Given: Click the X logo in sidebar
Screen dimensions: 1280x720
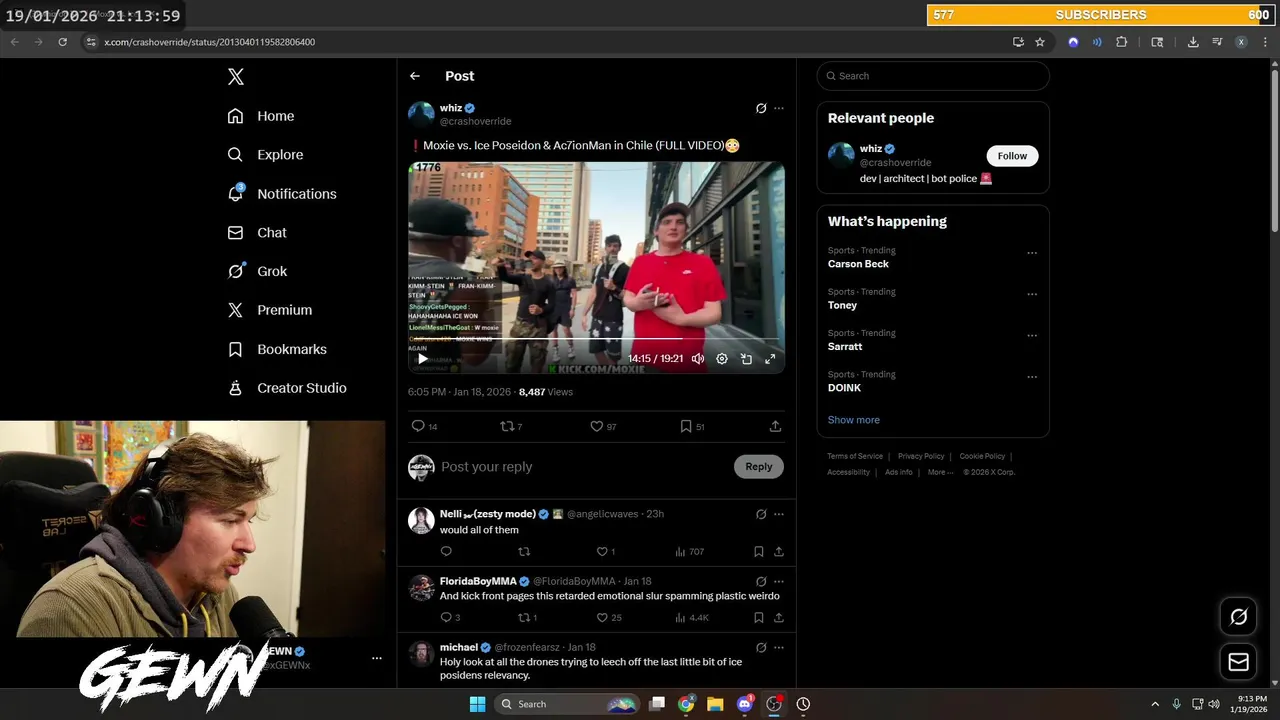Looking at the screenshot, I should point(235,77).
